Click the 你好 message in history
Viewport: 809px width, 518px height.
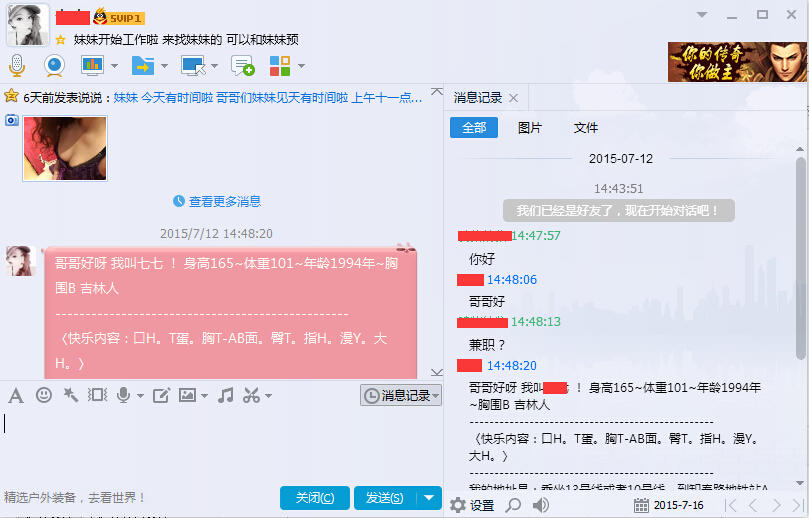pyautogui.click(x=482, y=259)
